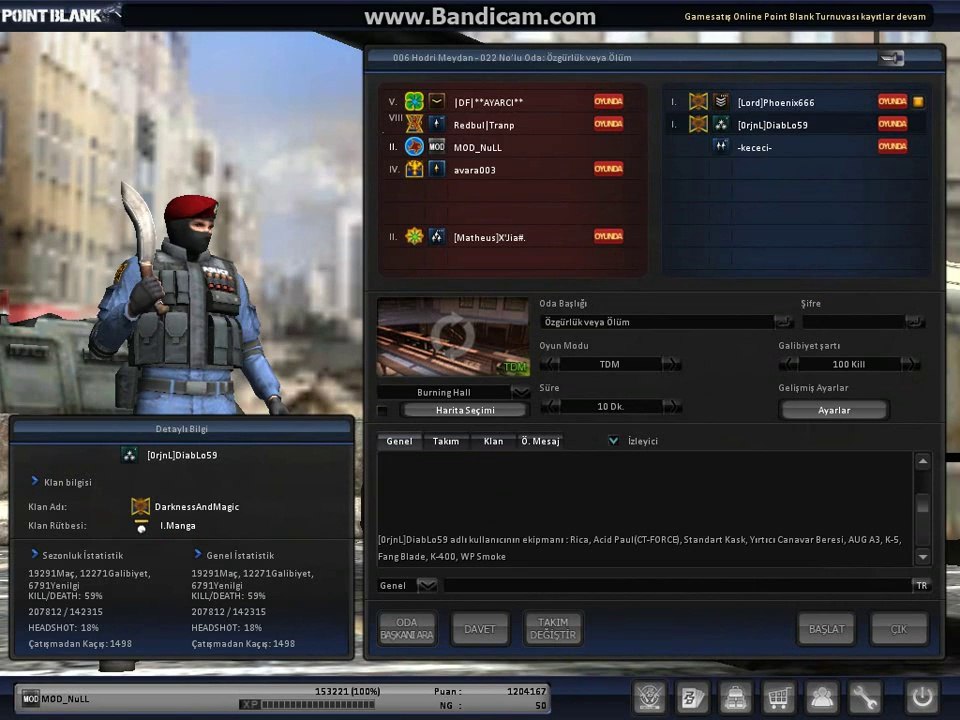Open the clan emblem icon in bottom toolbar
The image size is (960, 720).
650,697
